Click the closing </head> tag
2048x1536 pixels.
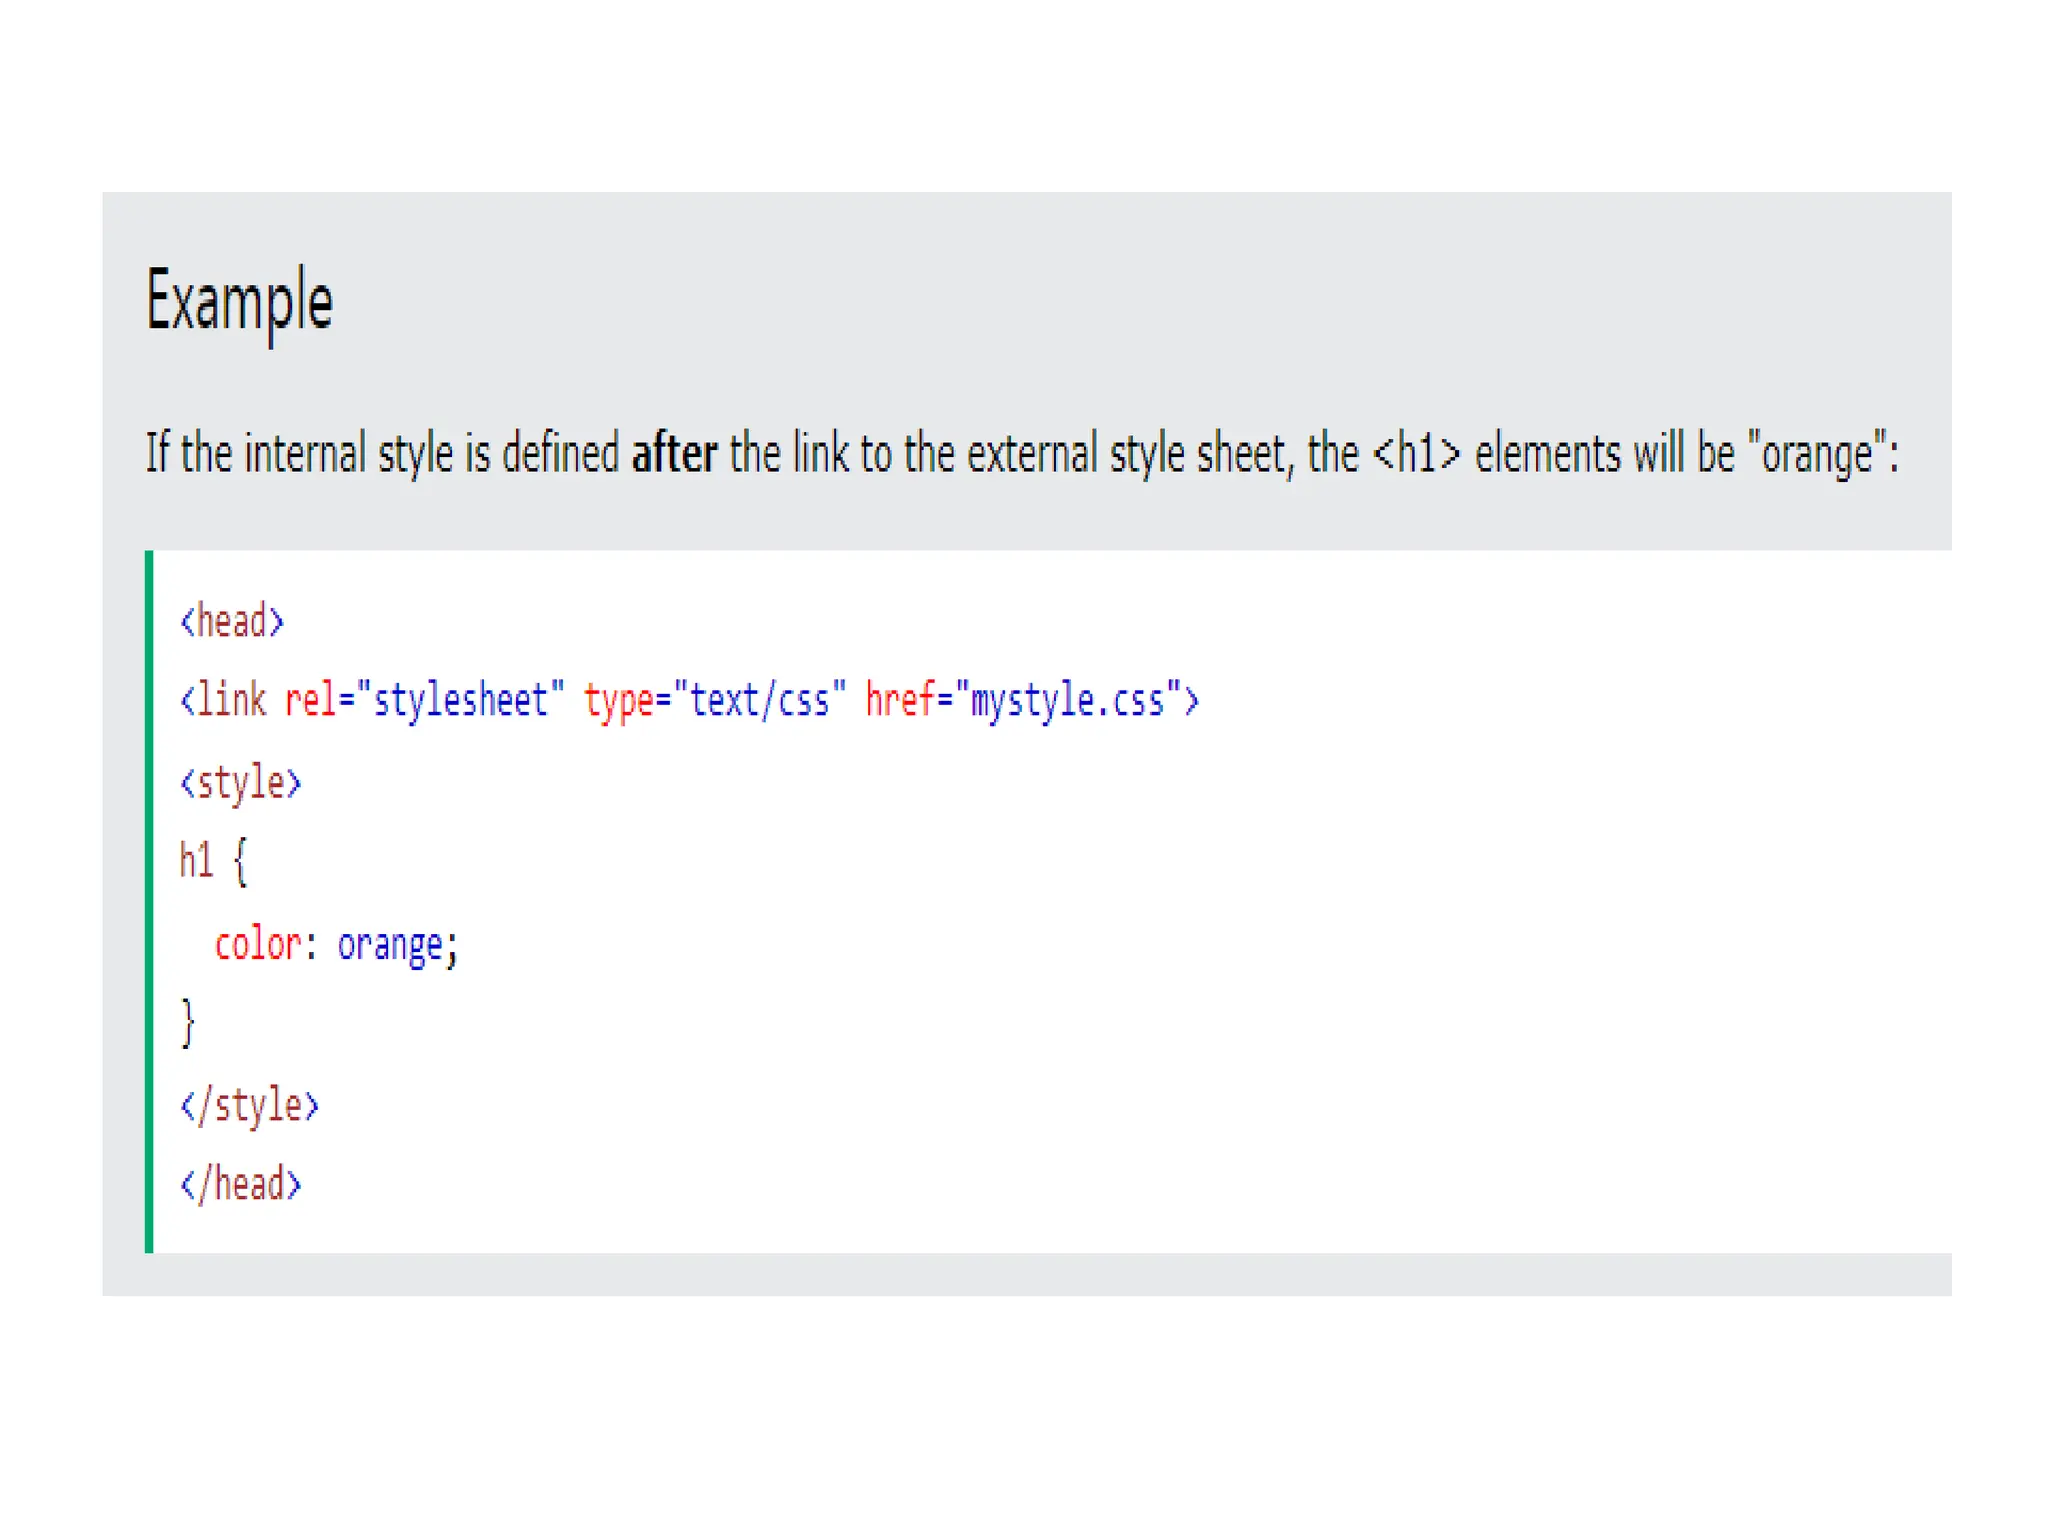pyautogui.click(x=240, y=1185)
